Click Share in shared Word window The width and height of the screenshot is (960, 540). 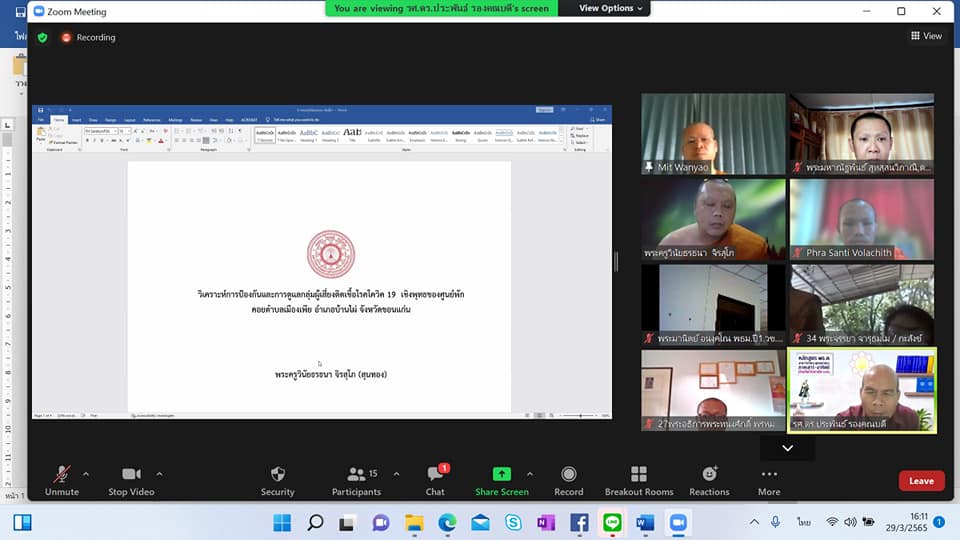pos(598,120)
